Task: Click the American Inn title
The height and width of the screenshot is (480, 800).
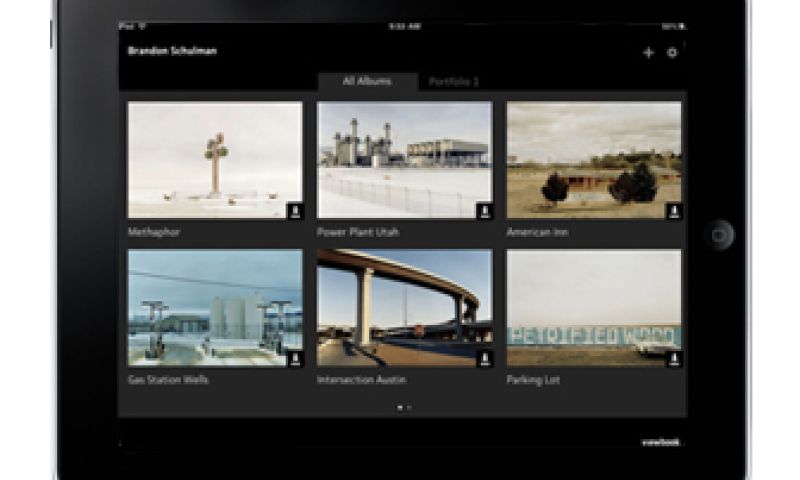Action: (x=537, y=232)
